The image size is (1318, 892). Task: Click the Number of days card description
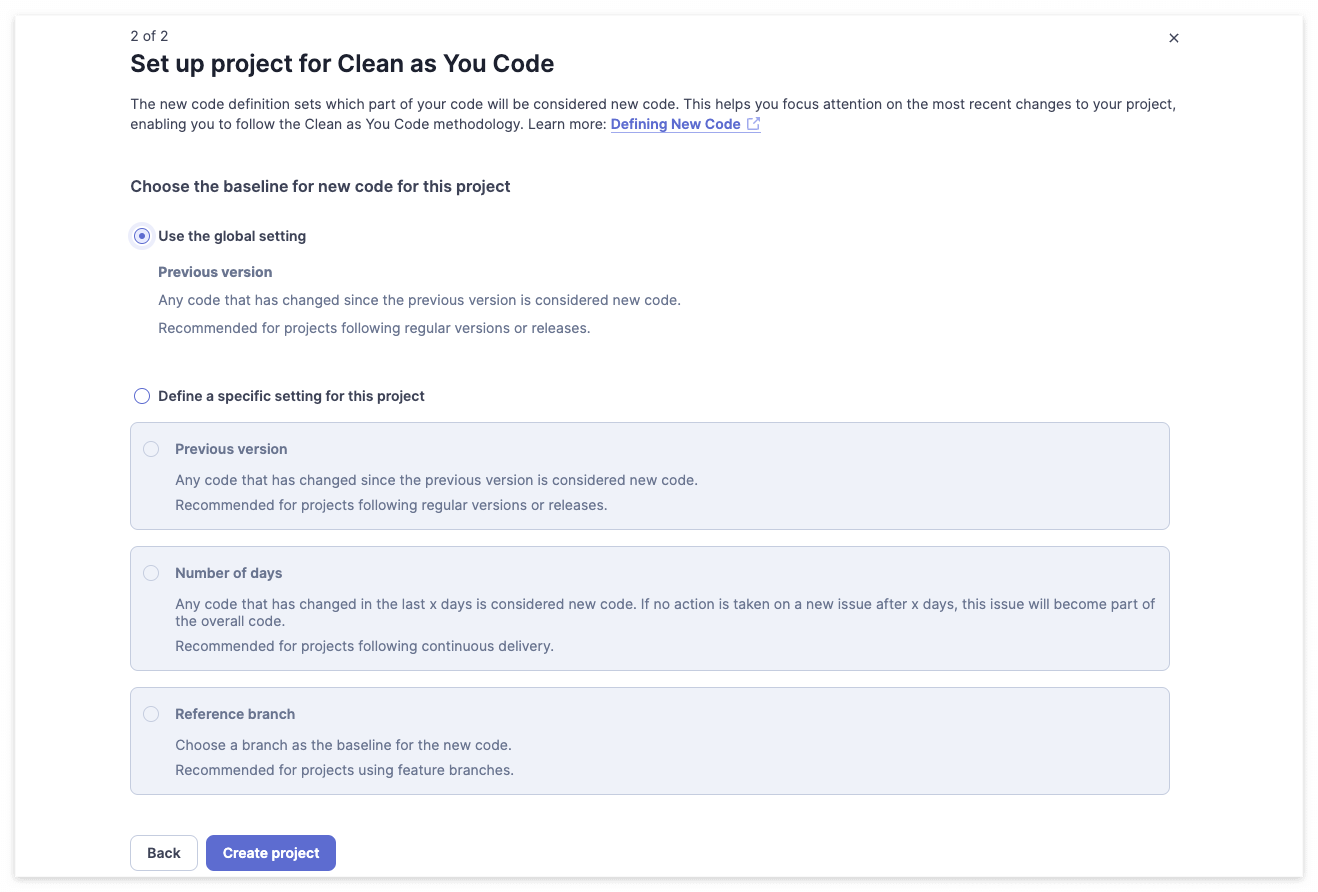(665, 612)
